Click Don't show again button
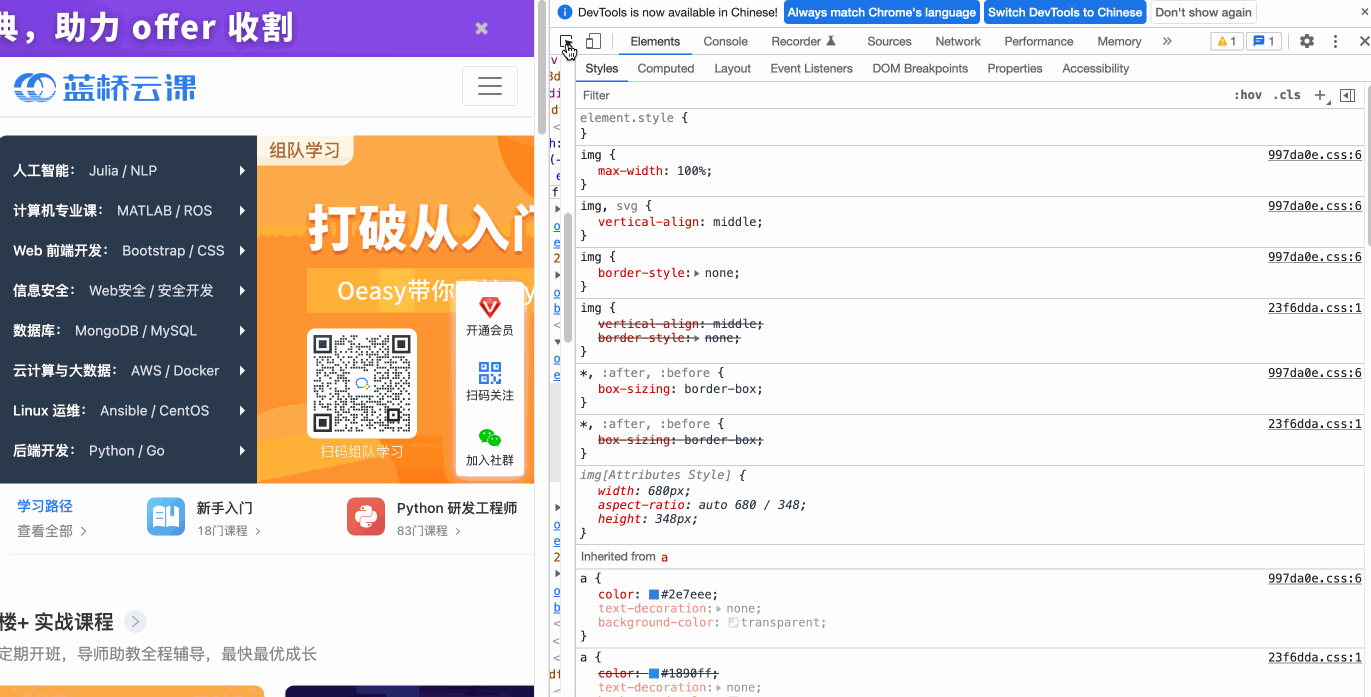Viewport: 1371px width, 697px height. pos(1204,12)
